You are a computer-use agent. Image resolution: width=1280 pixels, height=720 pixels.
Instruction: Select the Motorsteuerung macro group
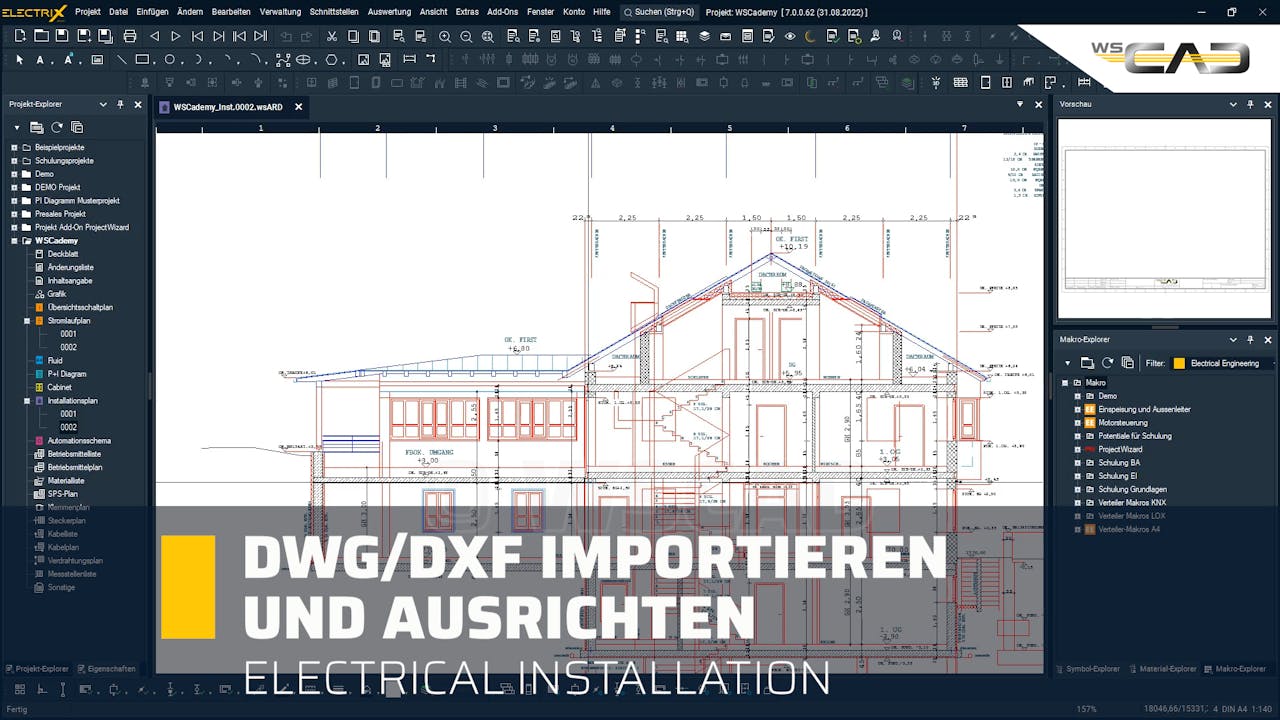click(x=1124, y=423)
